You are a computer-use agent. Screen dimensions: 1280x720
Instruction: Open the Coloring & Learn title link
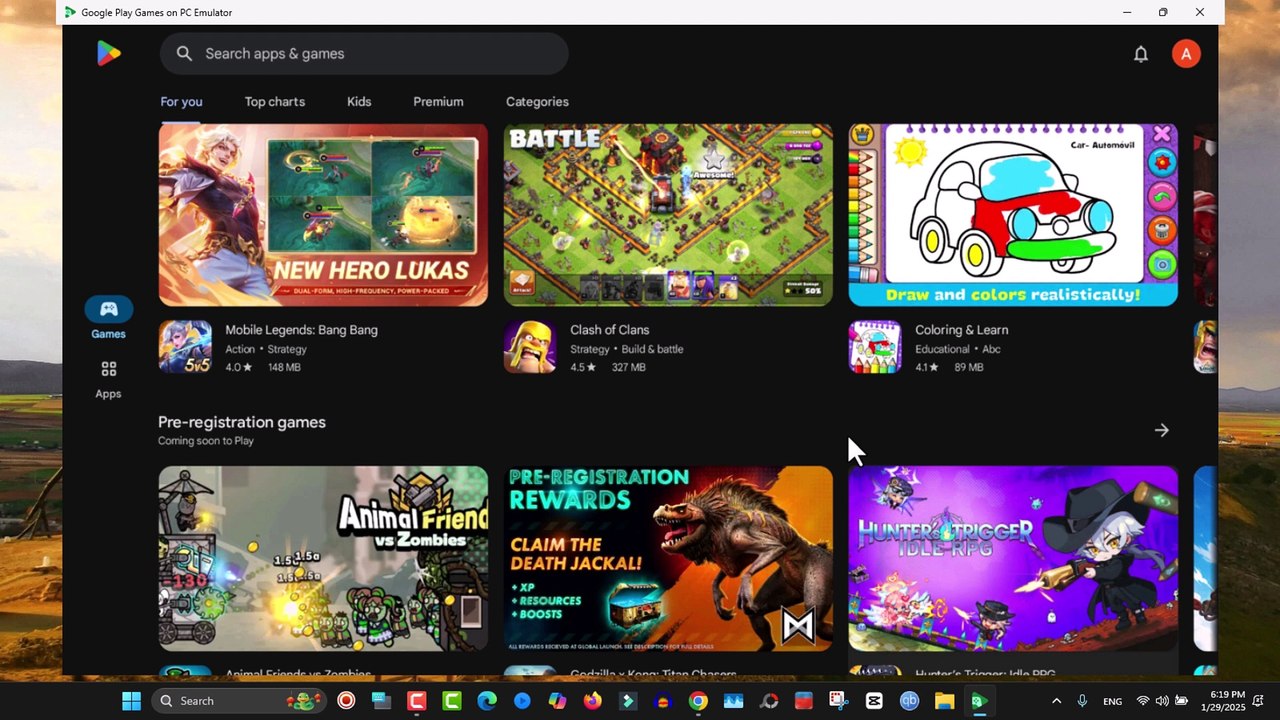pos(962,330)
